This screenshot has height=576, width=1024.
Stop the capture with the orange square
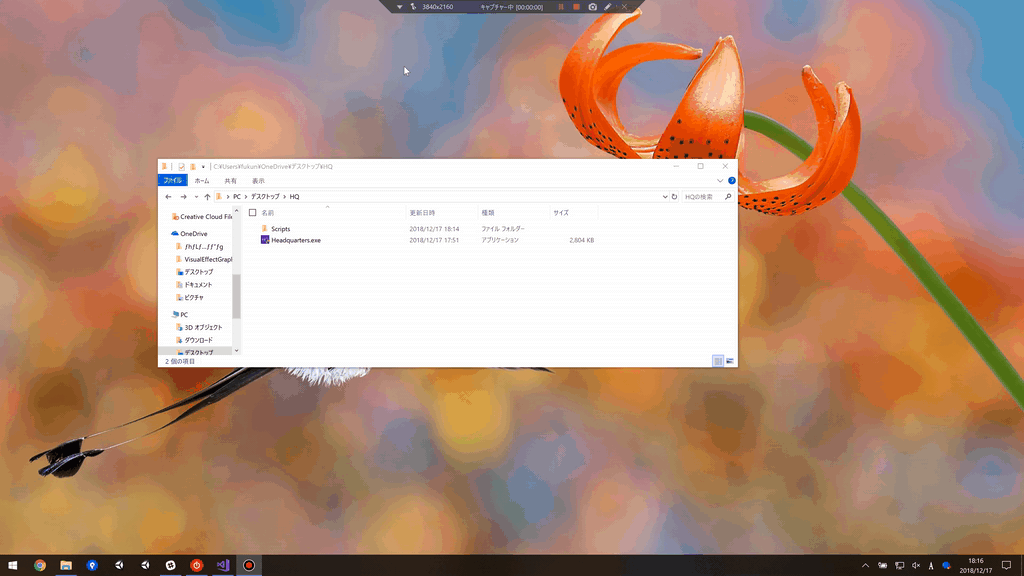pyautogui.click(x=576, y=7)
